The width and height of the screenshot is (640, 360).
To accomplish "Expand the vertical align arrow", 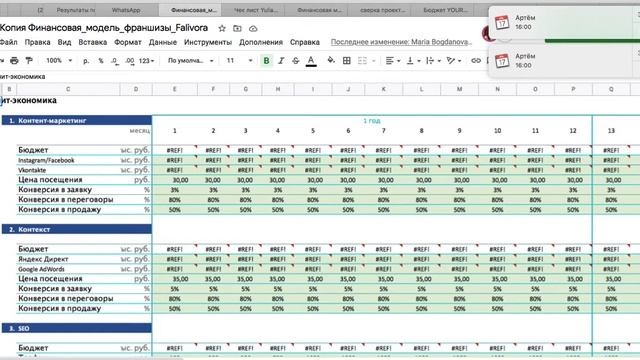I will 419,61.
